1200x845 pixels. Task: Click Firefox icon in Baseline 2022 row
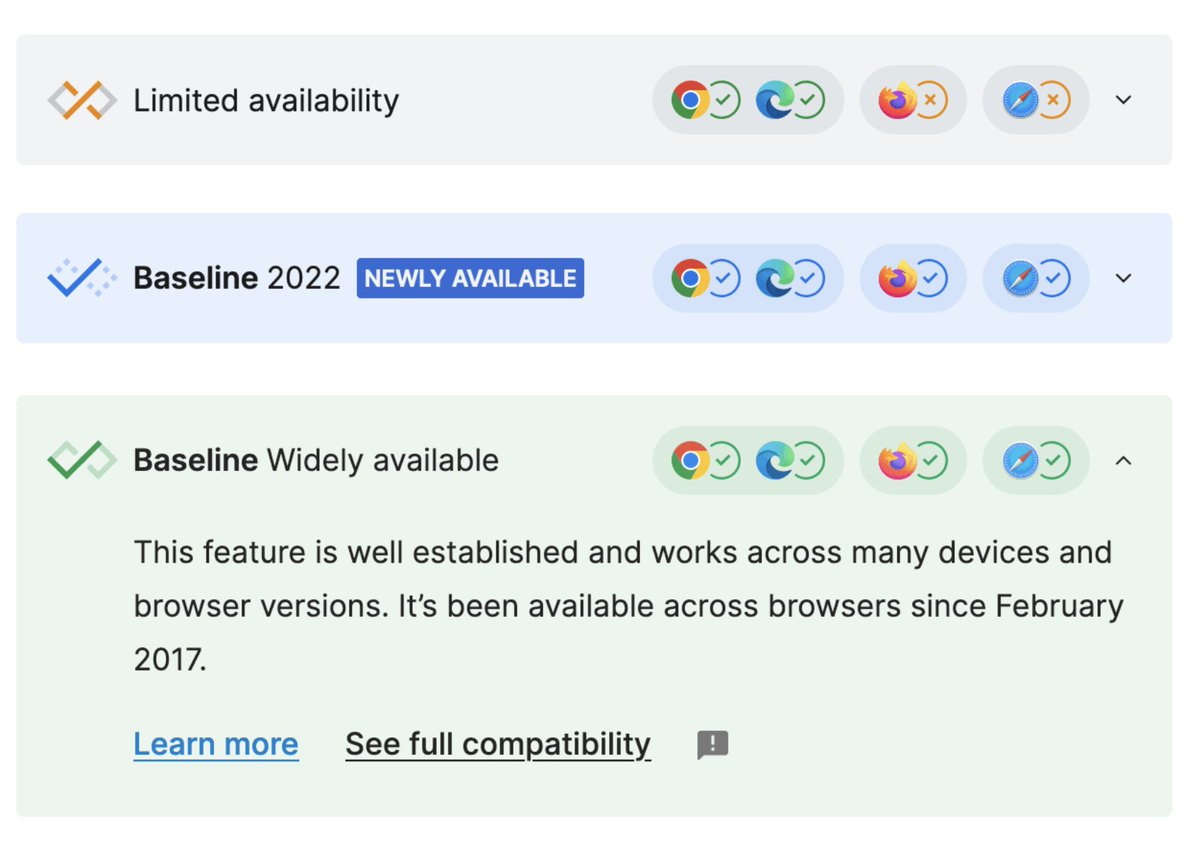(897, 279)
